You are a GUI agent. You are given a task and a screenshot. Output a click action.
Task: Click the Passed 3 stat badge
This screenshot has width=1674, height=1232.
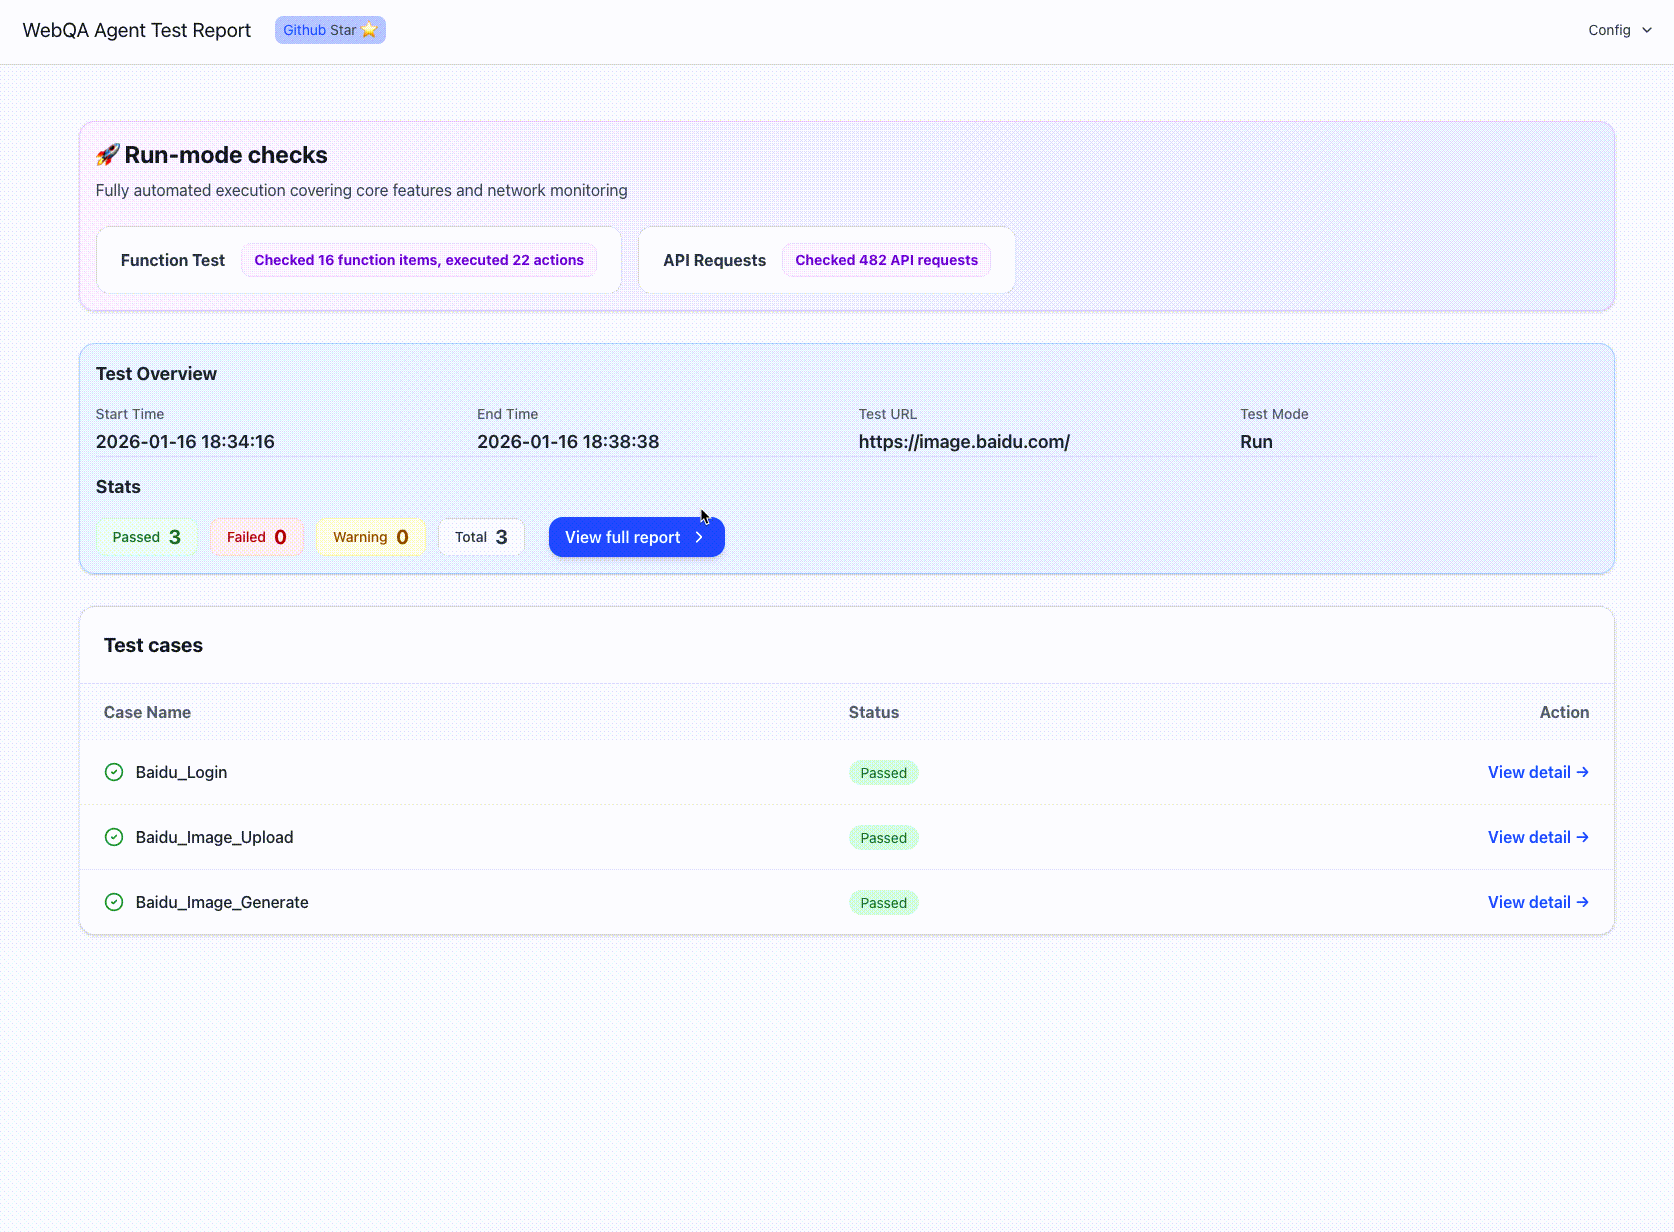coord(146,537)
